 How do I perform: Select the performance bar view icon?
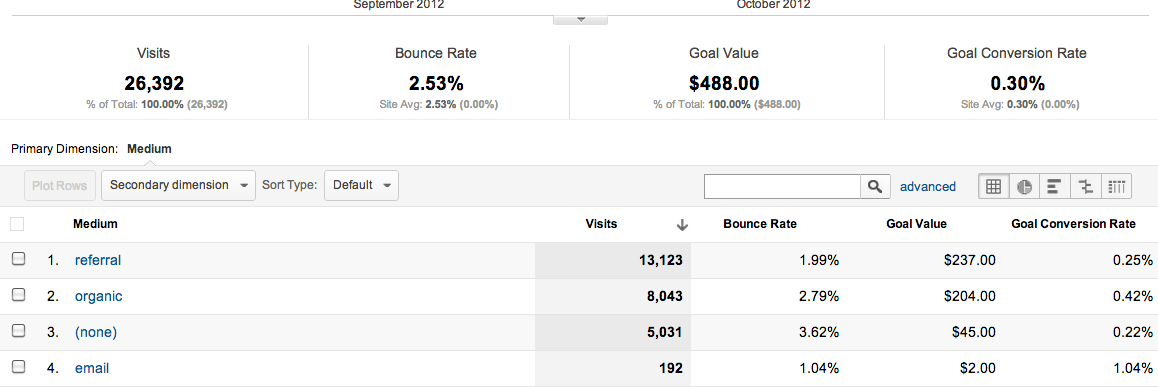1055,187
